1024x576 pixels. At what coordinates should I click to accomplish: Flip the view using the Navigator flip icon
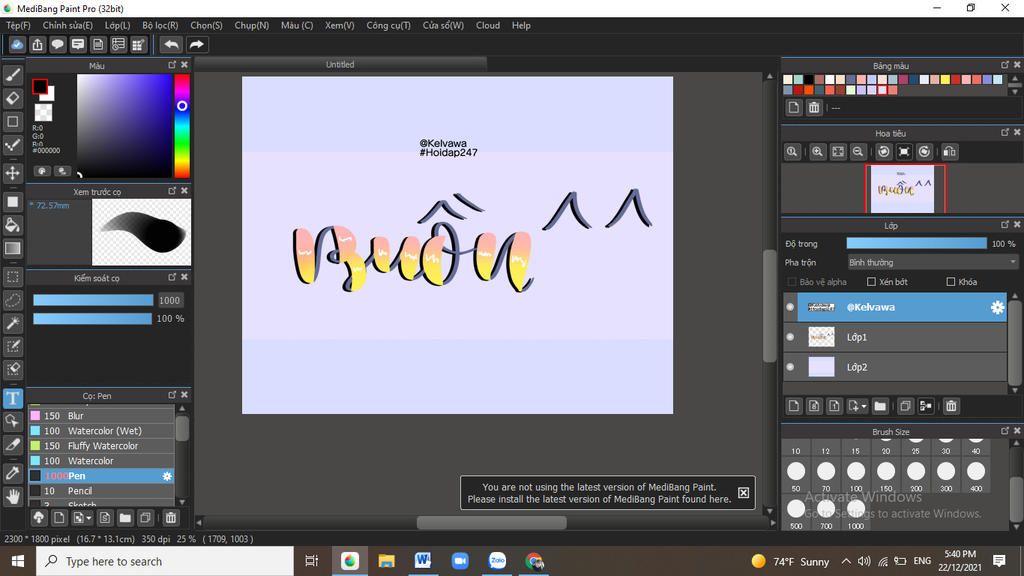[x=950, y=152]
